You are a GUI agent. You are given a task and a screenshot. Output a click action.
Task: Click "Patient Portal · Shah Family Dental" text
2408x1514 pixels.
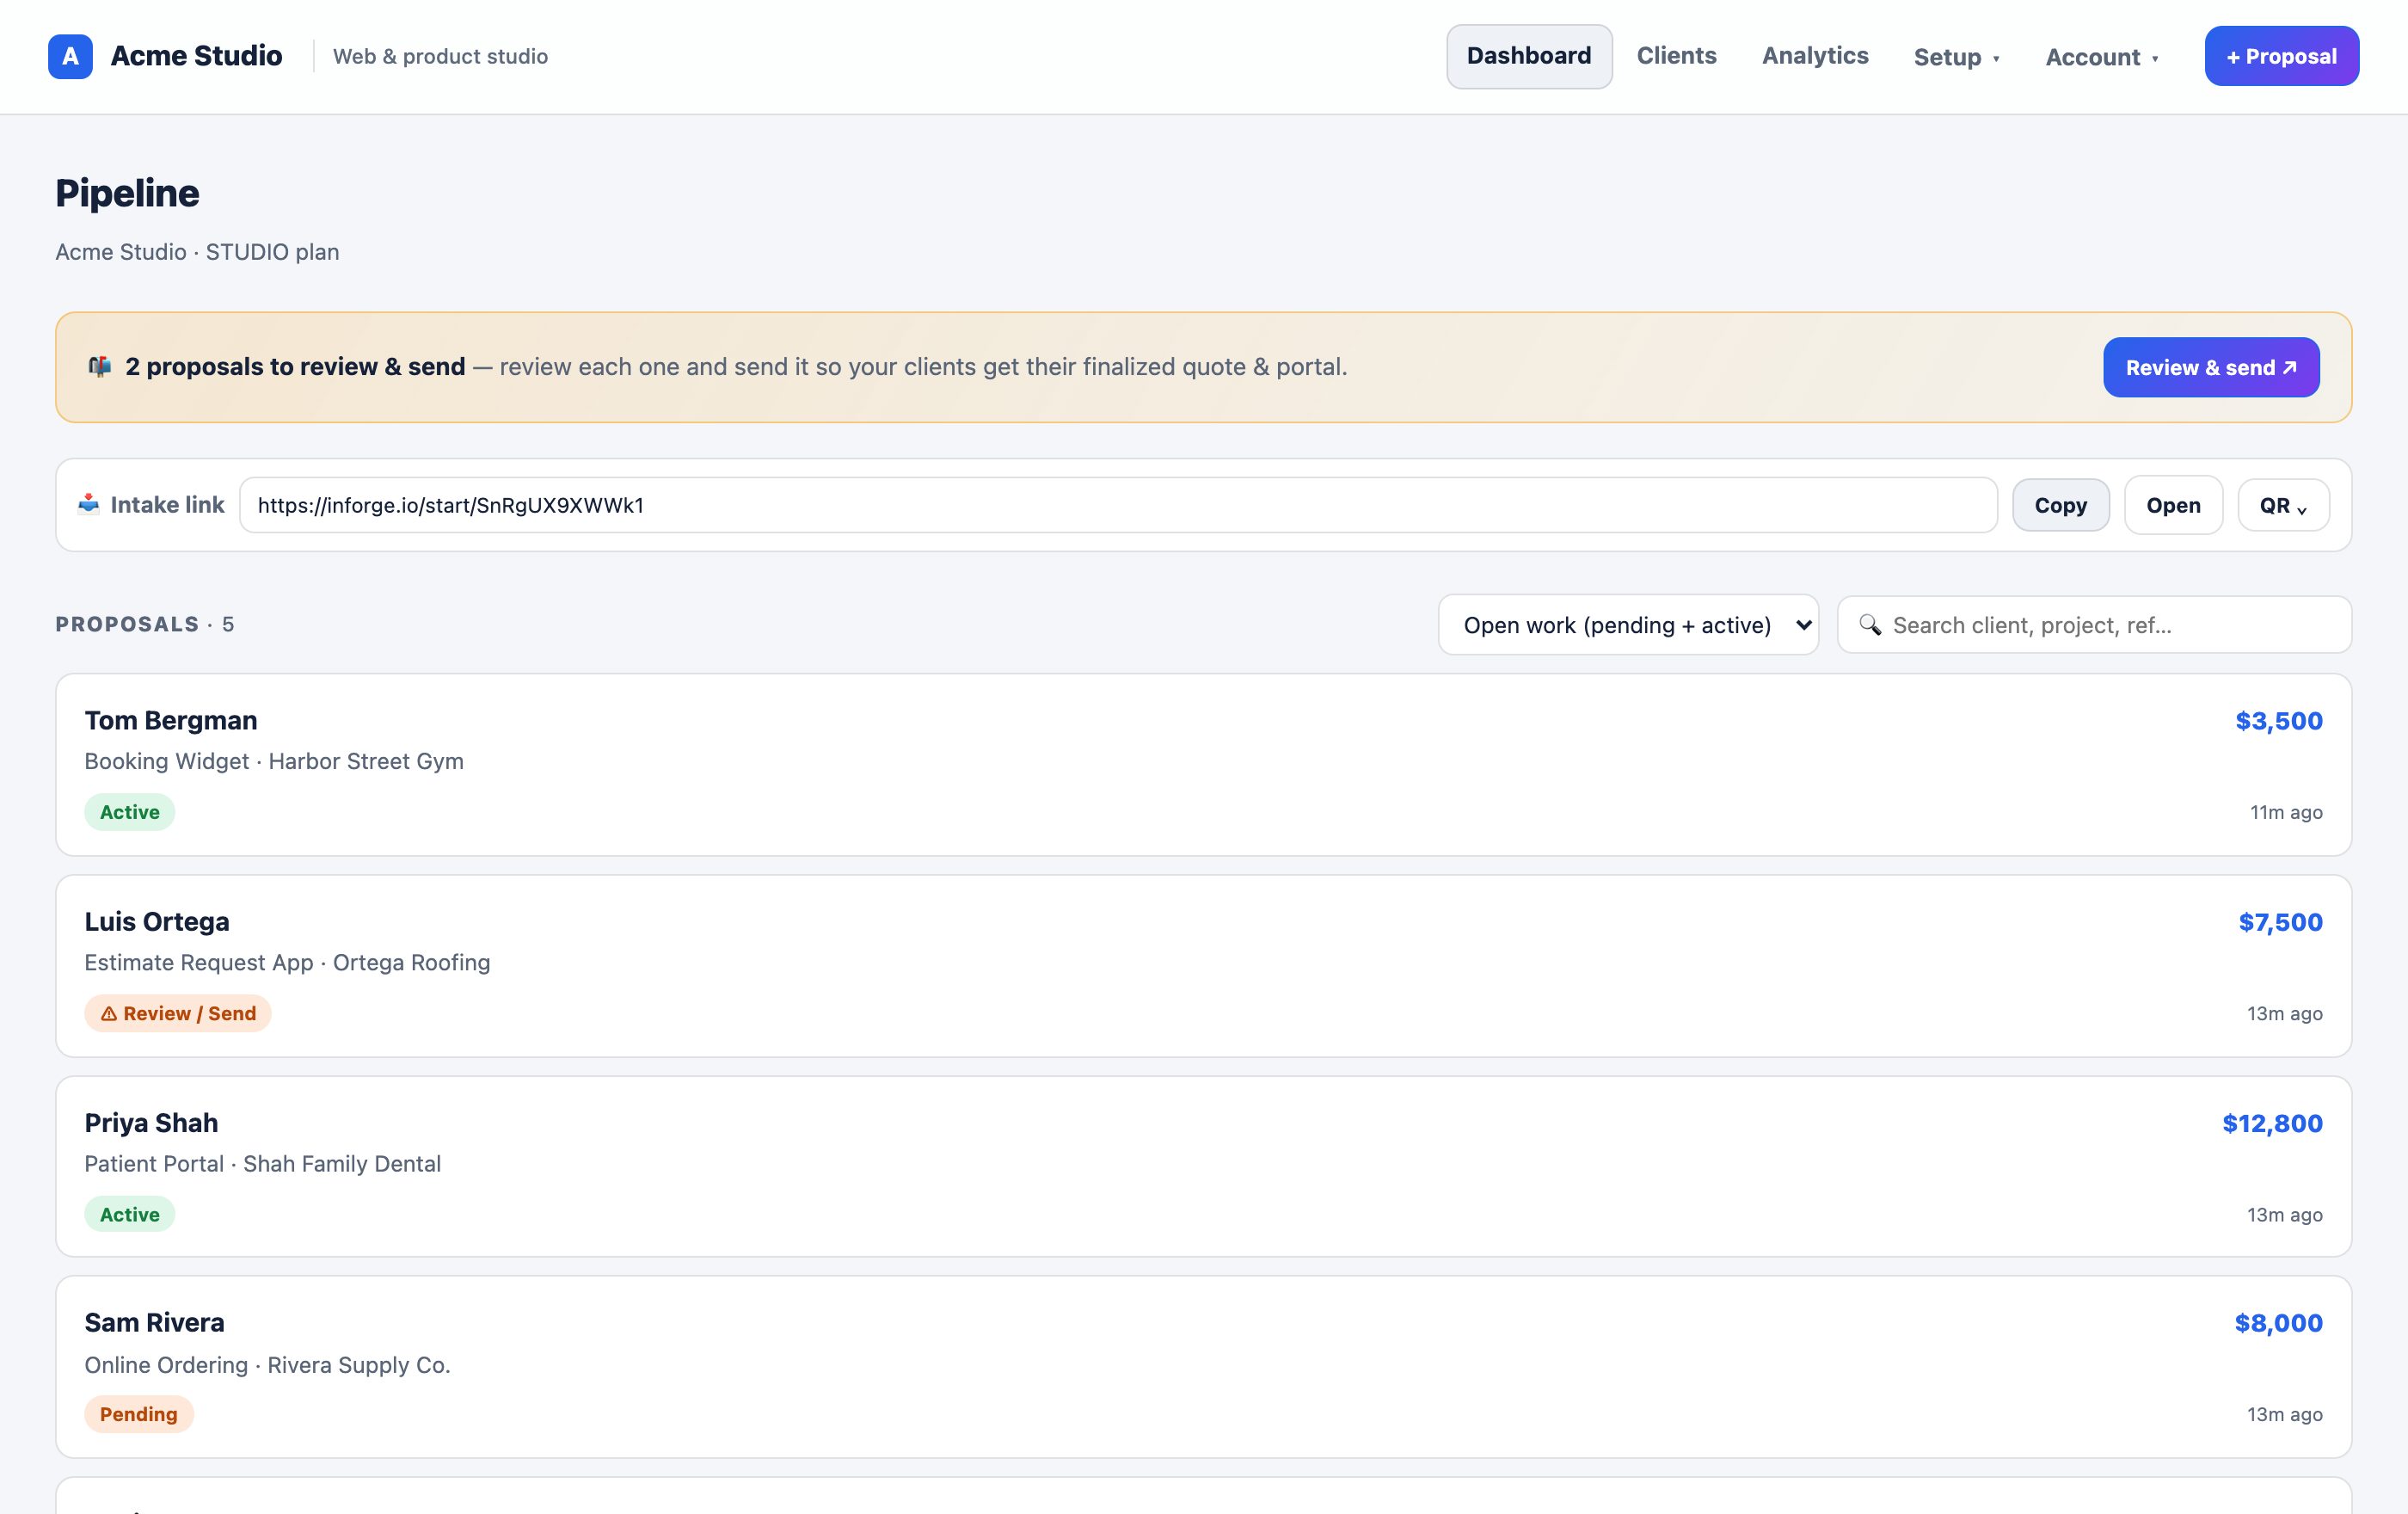[x=262, y=1164]
